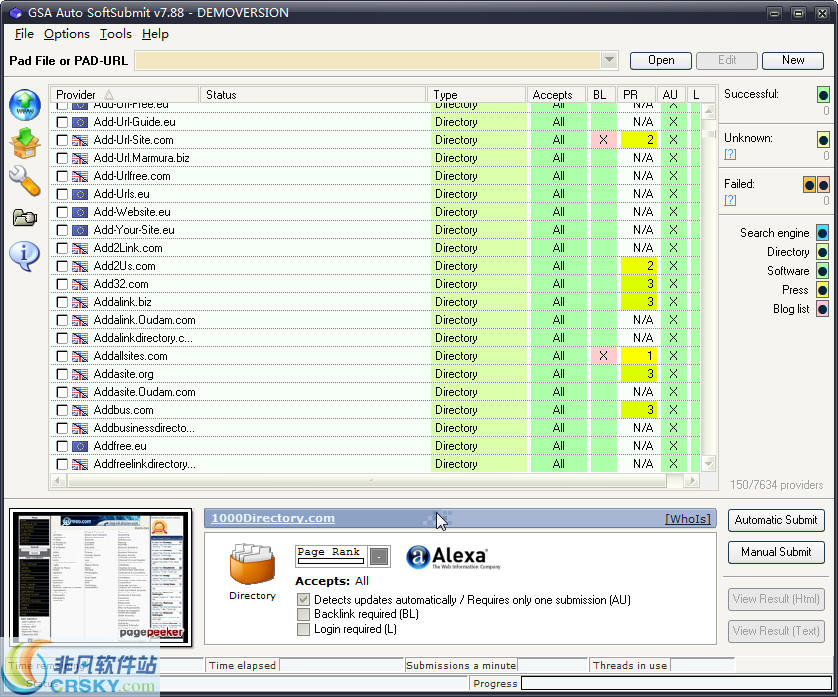Open the Tools menu

click(x=116, y=33)
